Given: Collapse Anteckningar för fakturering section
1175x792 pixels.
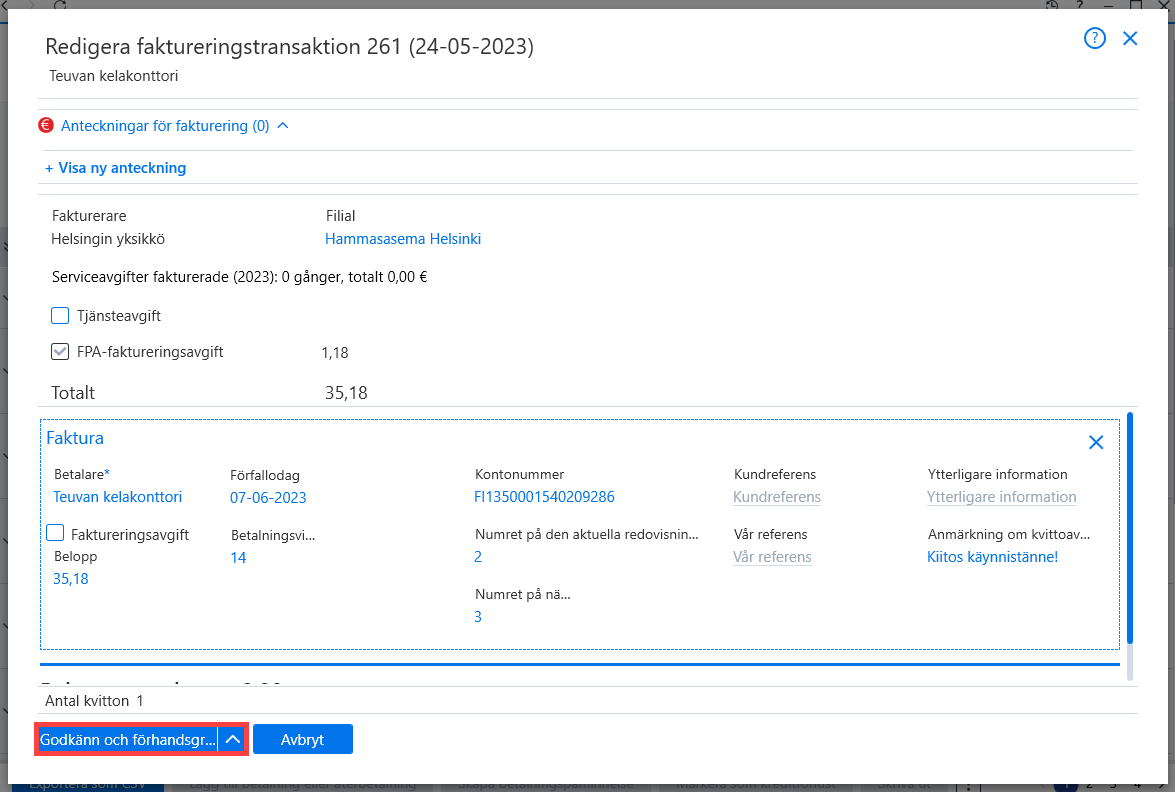Looking at the screenshot, I should [x=283, y=125].
